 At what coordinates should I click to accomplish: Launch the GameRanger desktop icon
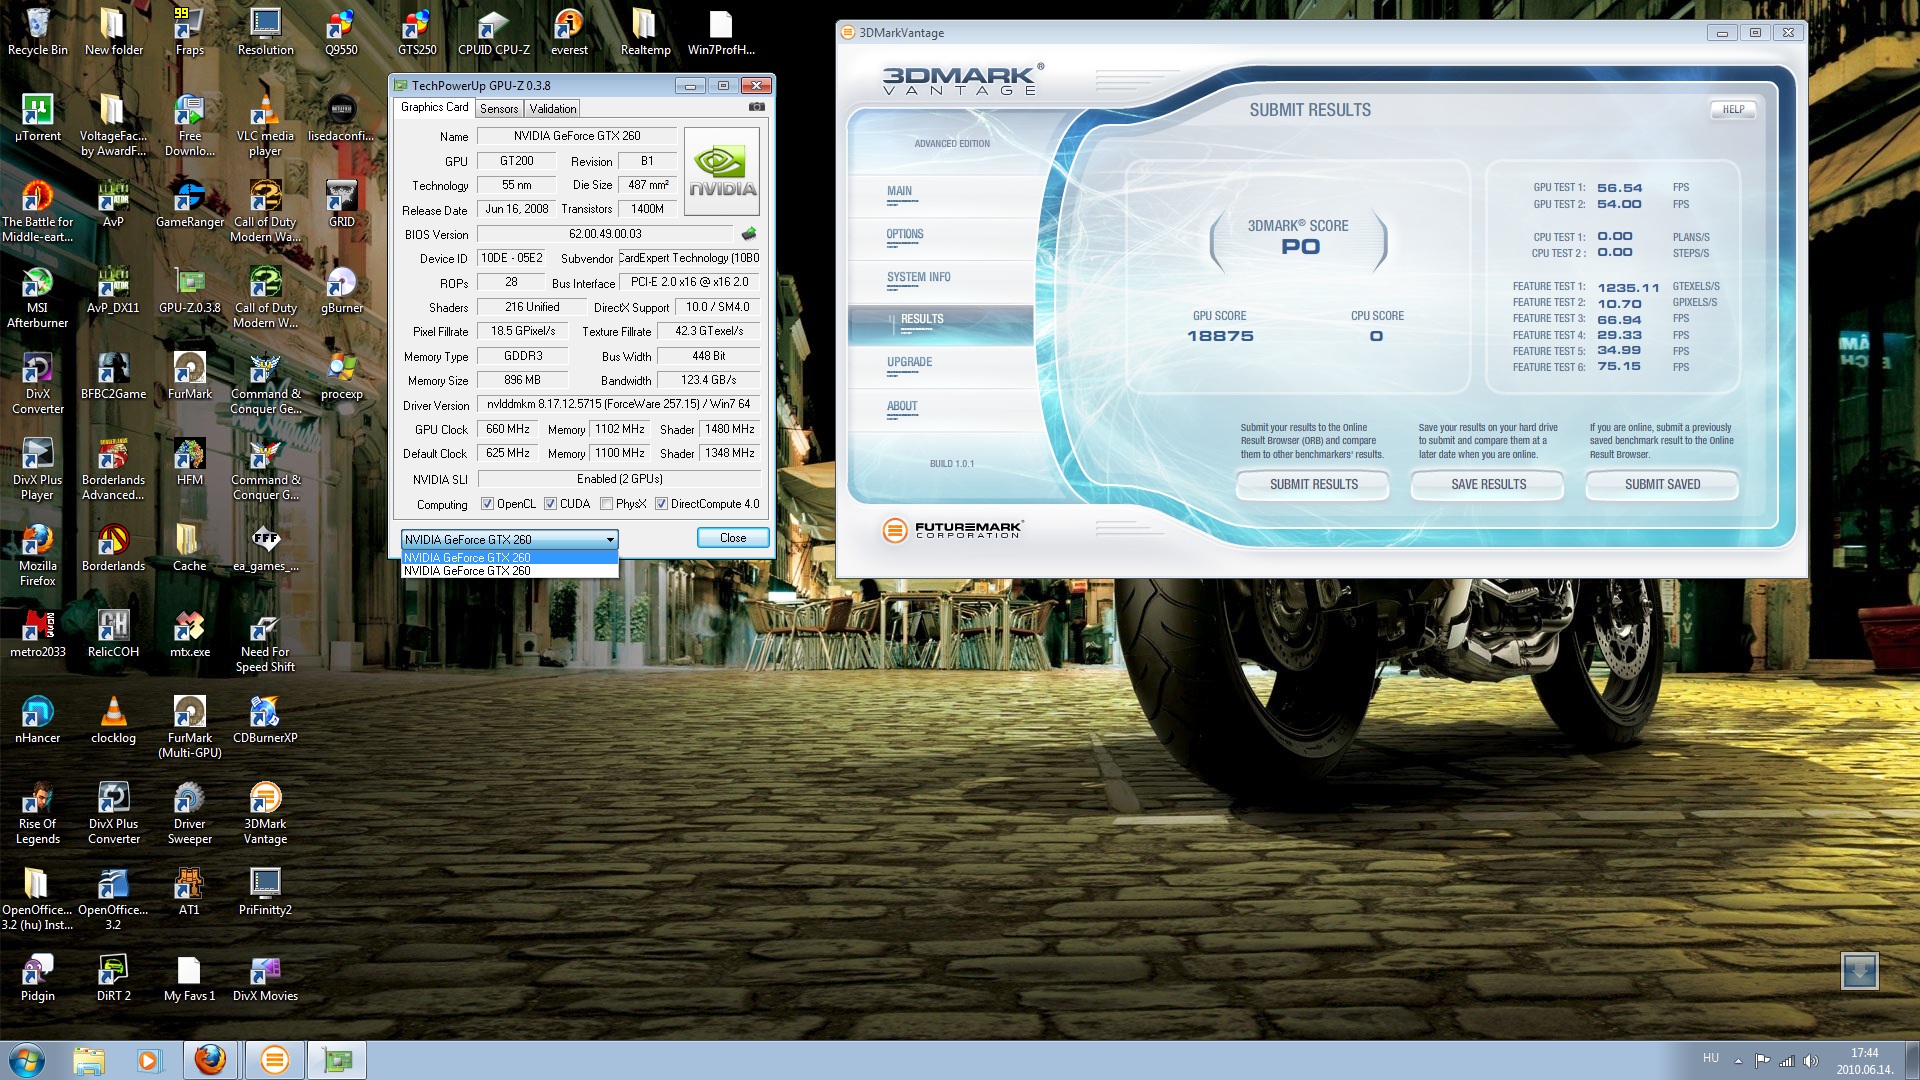[x=189, y=204]
